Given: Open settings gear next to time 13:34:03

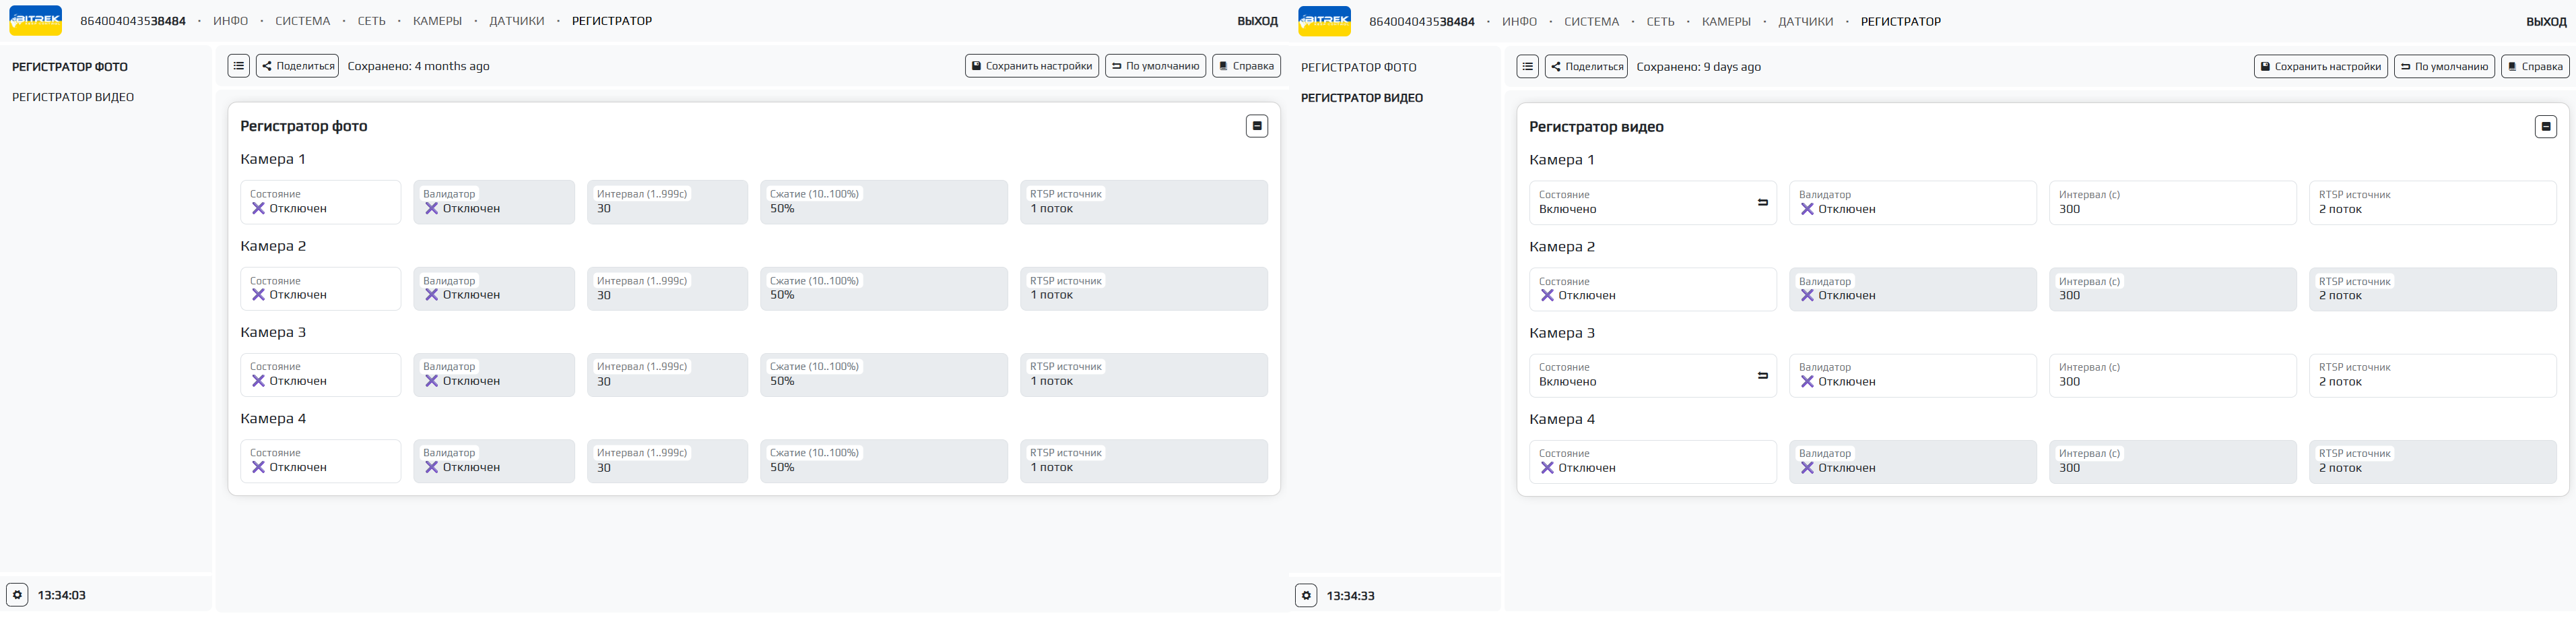Looking at the screenshot, I should 17,595.
